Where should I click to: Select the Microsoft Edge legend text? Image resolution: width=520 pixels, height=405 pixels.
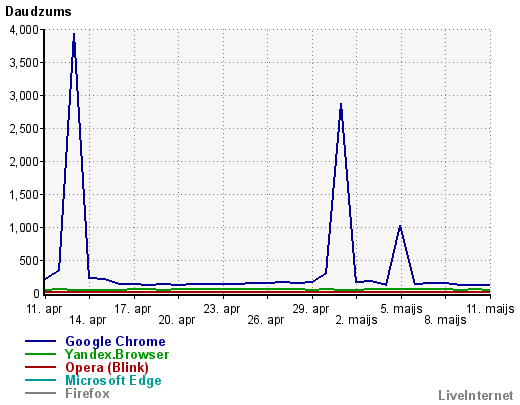point(113,380)
